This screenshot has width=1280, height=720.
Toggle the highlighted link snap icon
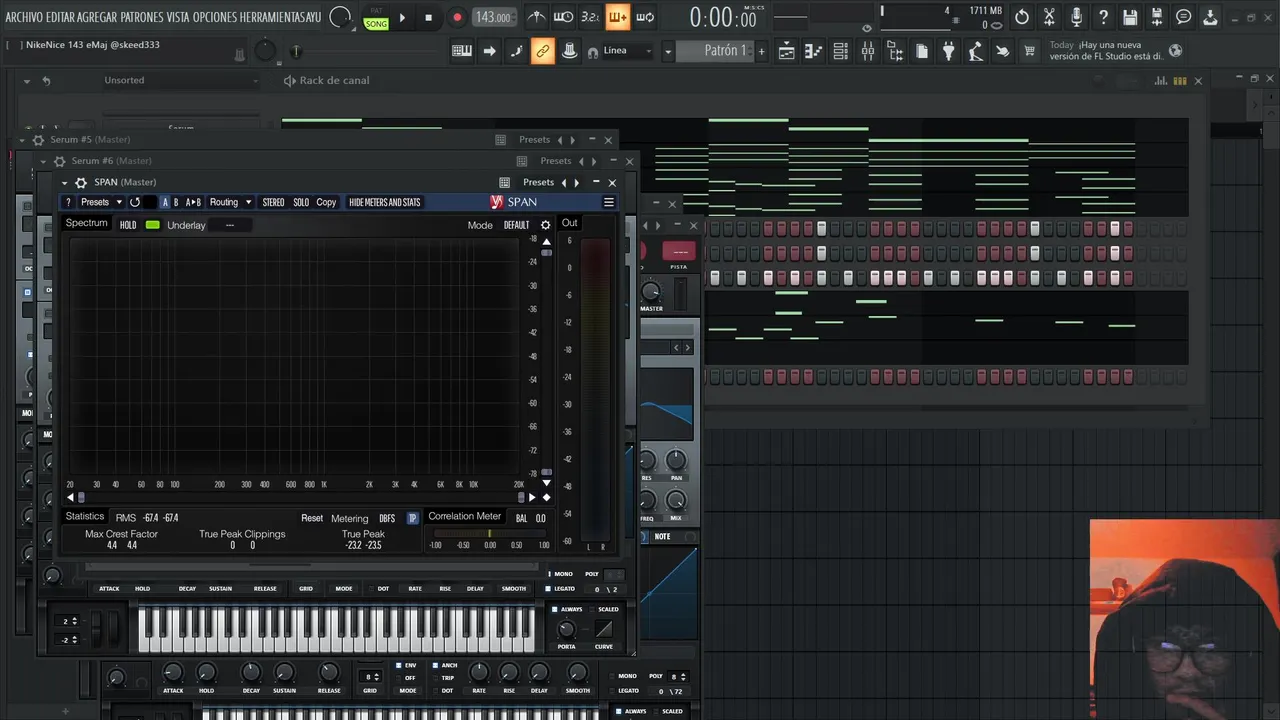[543, 51]
